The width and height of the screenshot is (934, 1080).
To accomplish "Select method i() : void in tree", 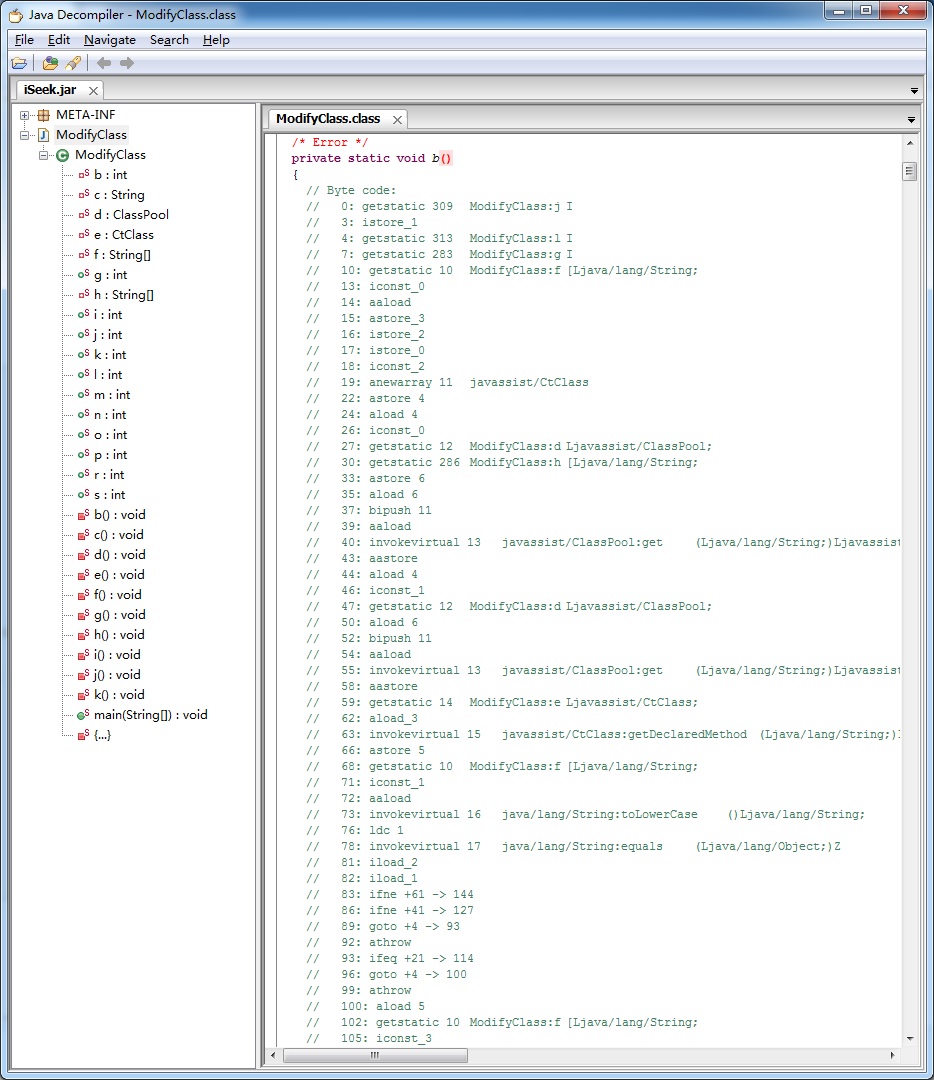I will [117, 654].
